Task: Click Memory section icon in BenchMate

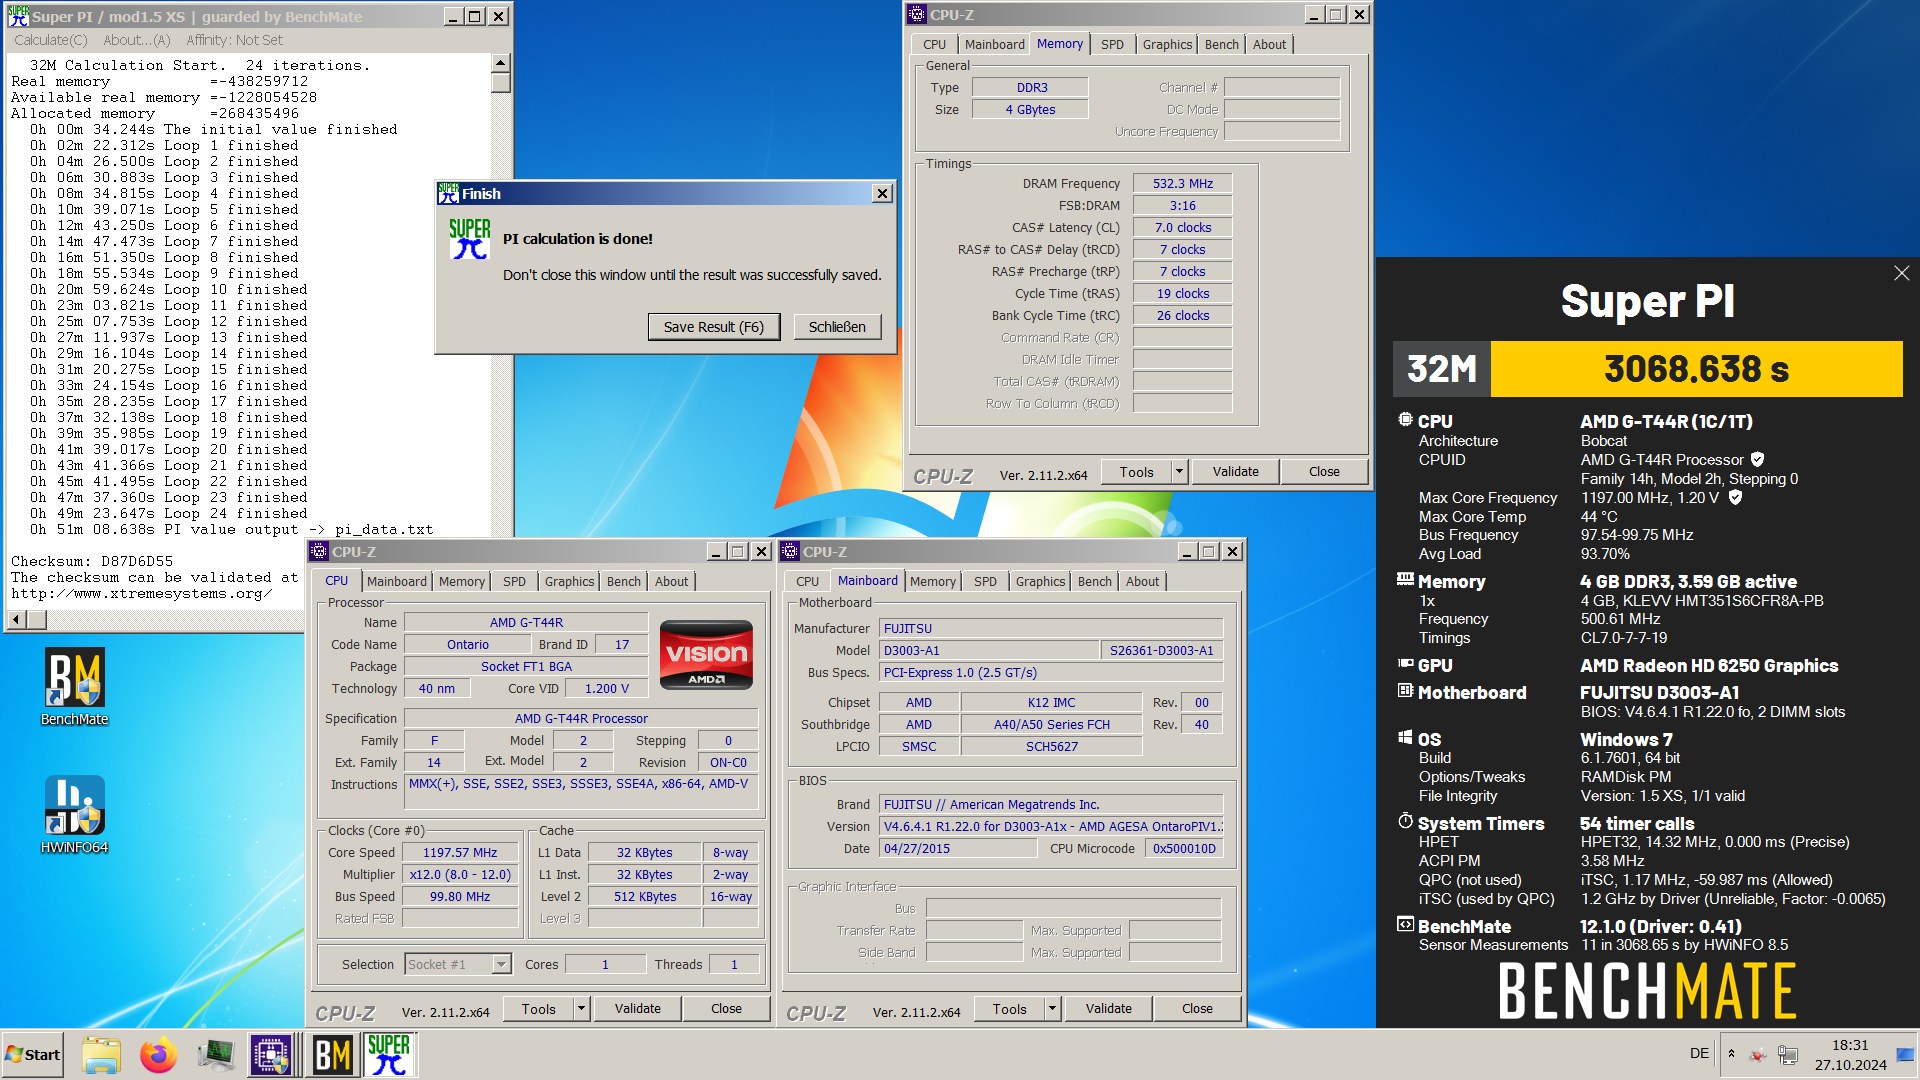Action: coord(1405,580)
